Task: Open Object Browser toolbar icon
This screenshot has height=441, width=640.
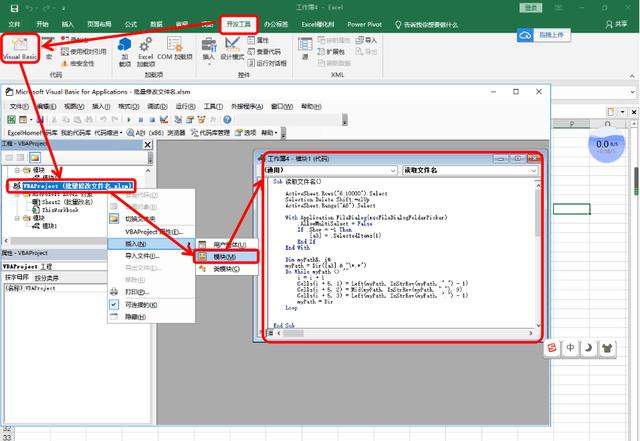Action: click(x=201, y=120)
